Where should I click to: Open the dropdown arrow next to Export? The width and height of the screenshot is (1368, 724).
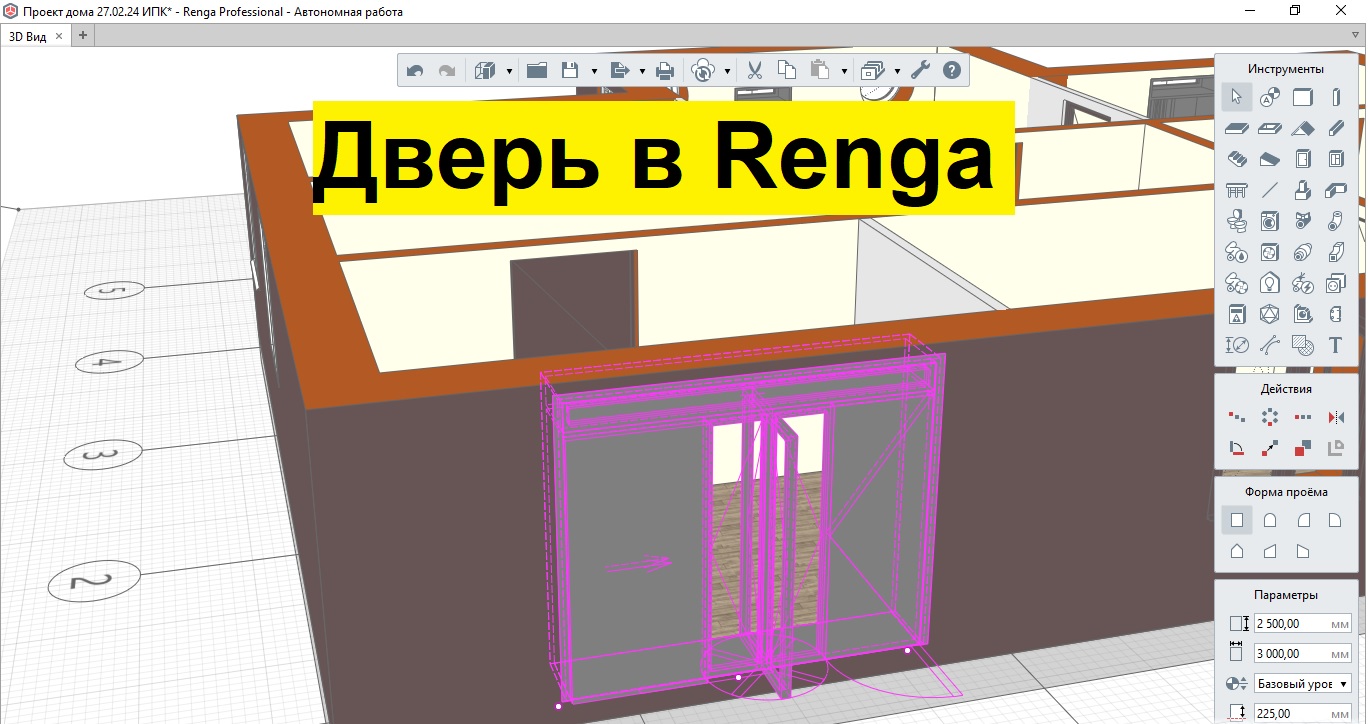pyautogui.click(x=642, y=72)
